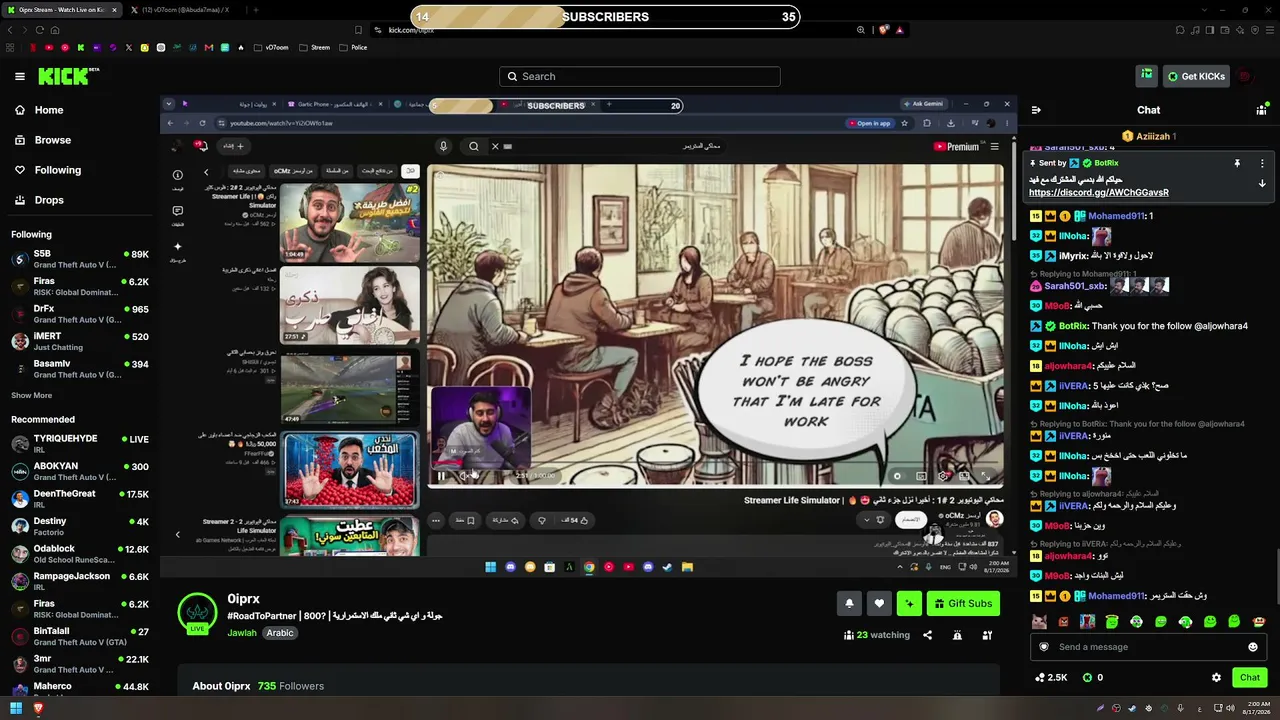Viewport: 1280px width, 720px height.
Task: Toggle follow heart for 0iprx
Action: click(x=879, y=603)
